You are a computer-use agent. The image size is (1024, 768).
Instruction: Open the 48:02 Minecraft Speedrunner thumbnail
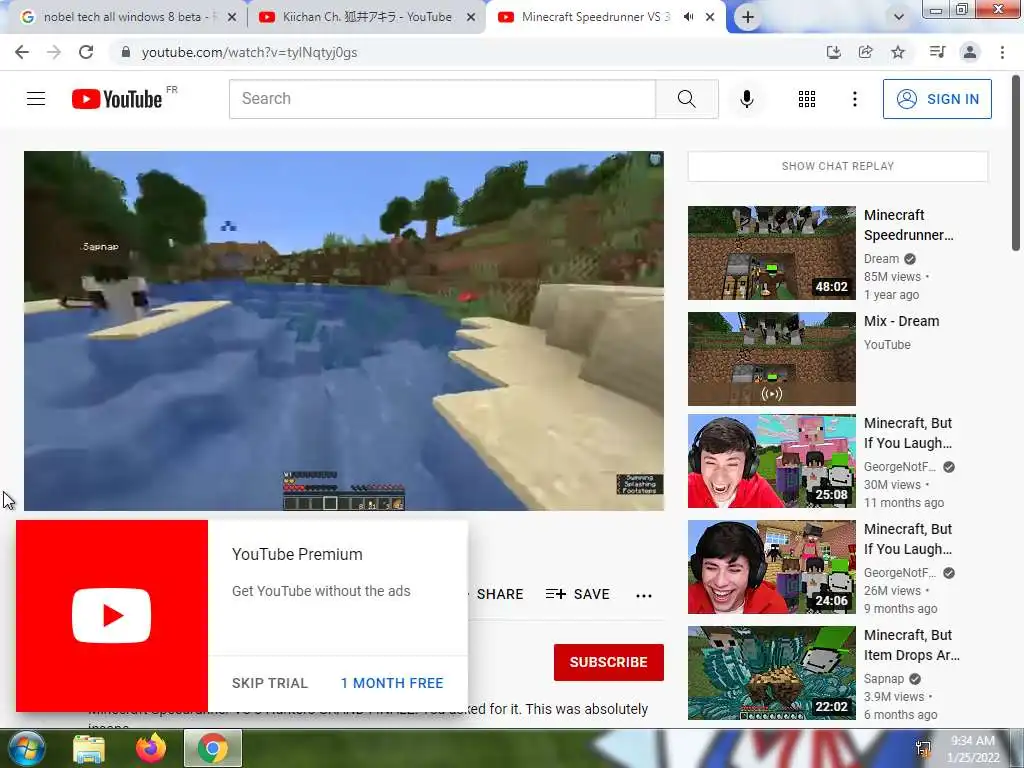(x=771, y=253)
